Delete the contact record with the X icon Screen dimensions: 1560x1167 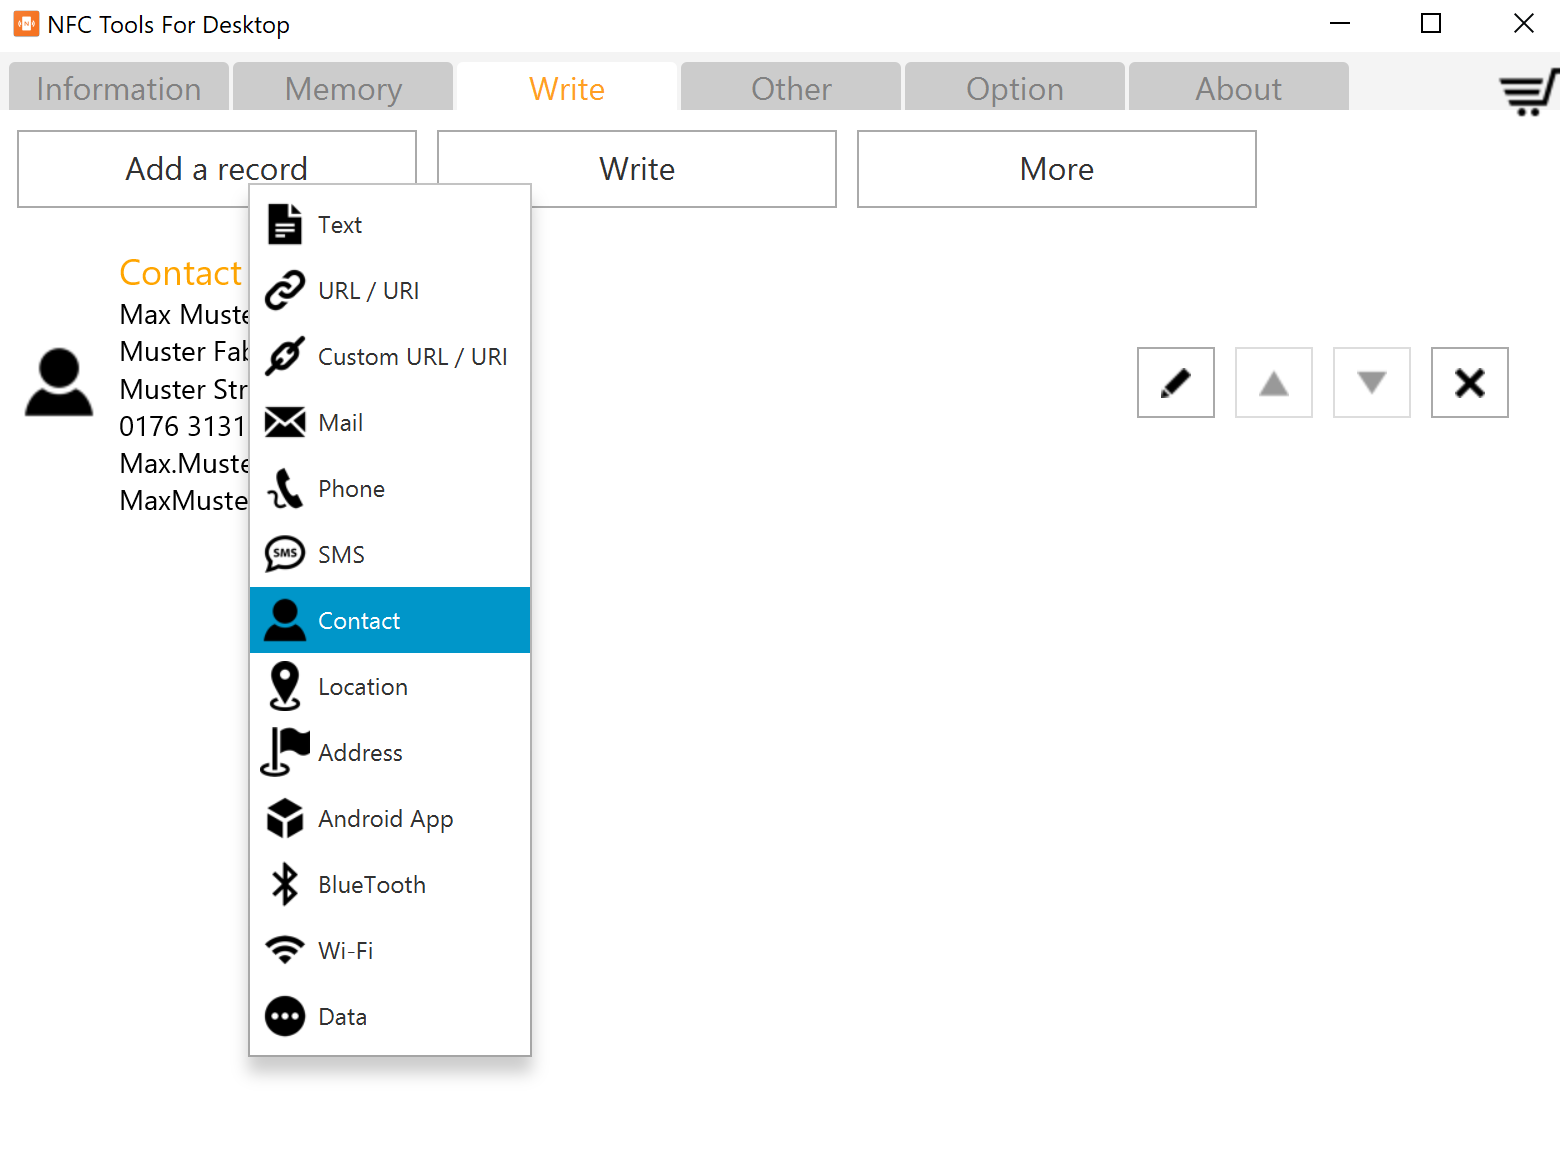[1469, 382]
